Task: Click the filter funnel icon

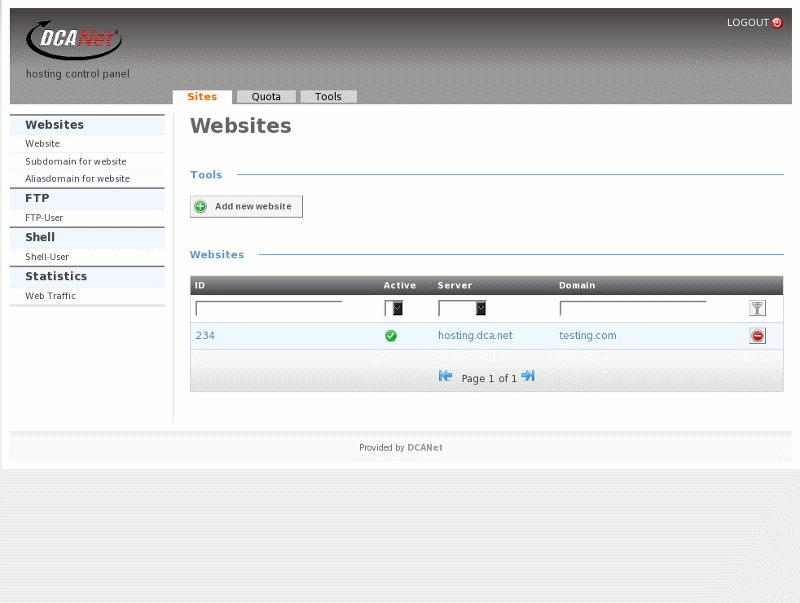Action: (757, 309)
